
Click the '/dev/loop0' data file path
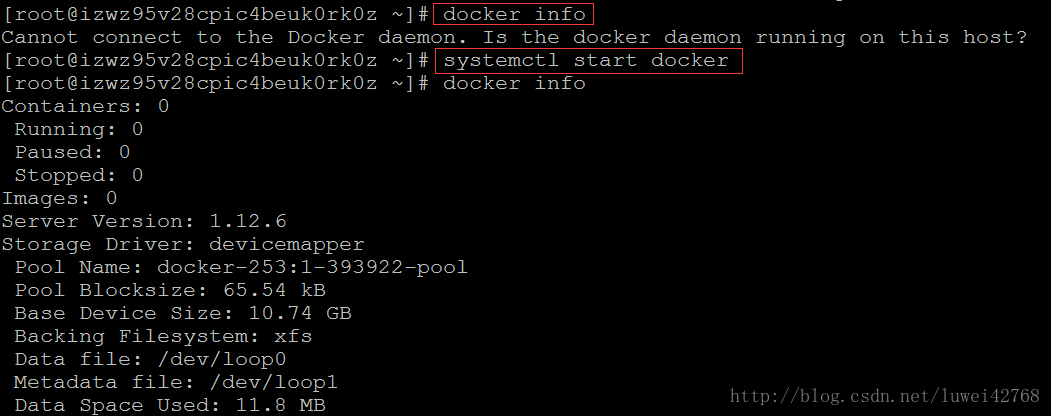click(x=221, y=359)
